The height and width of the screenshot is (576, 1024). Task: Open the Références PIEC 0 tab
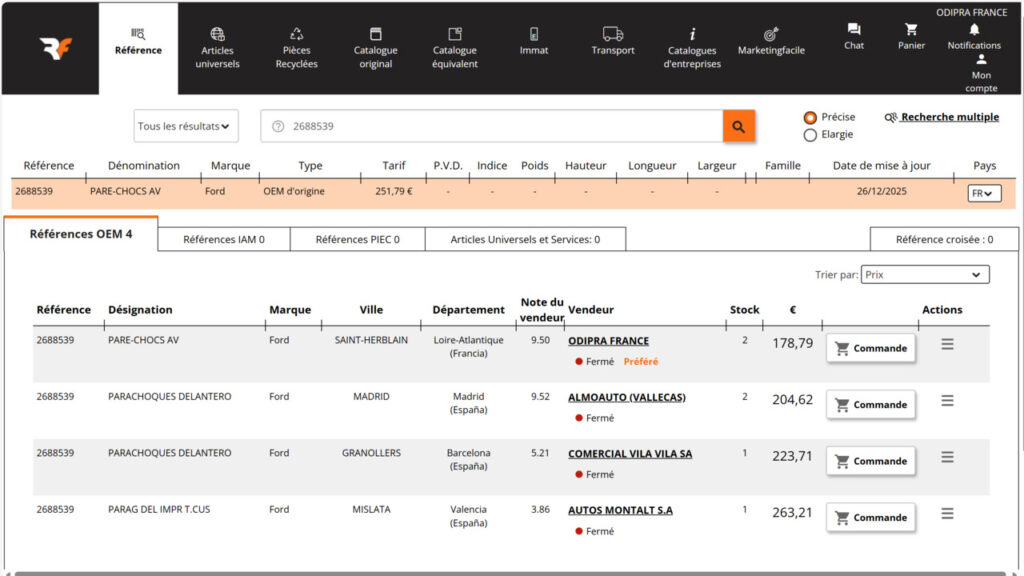(x=357, y=239)
